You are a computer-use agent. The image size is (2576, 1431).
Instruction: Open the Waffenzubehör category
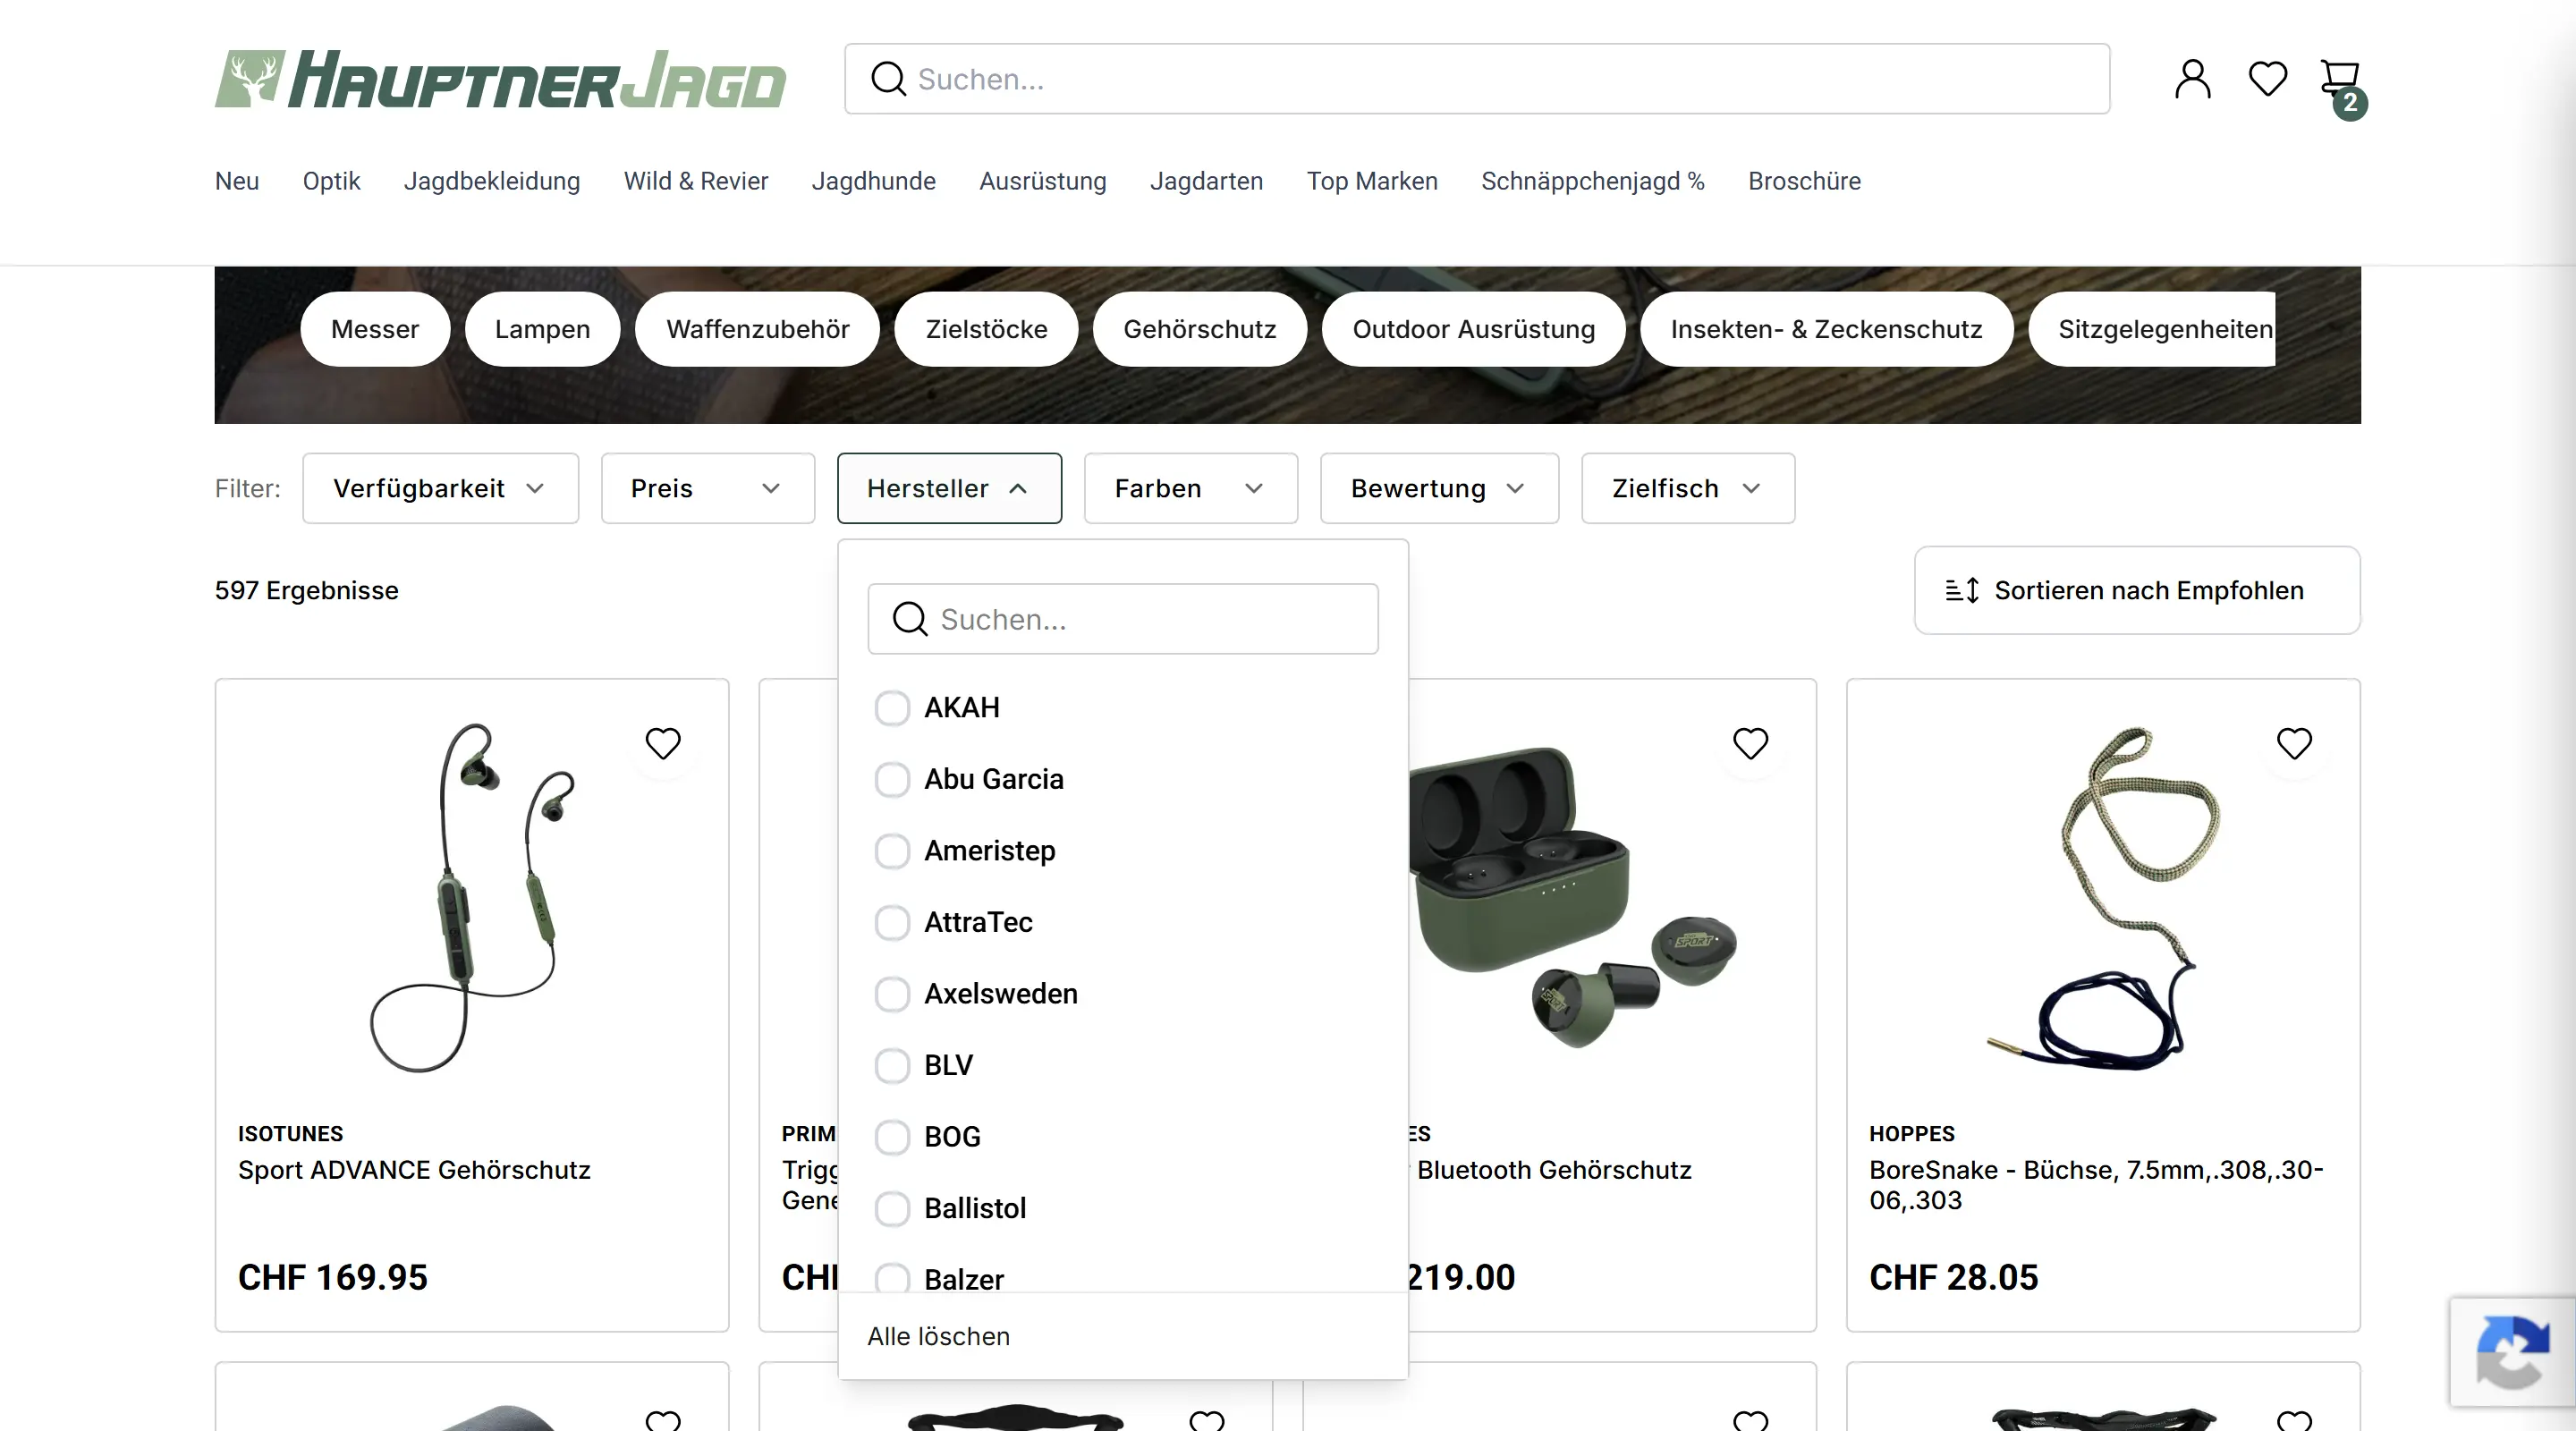757,329
